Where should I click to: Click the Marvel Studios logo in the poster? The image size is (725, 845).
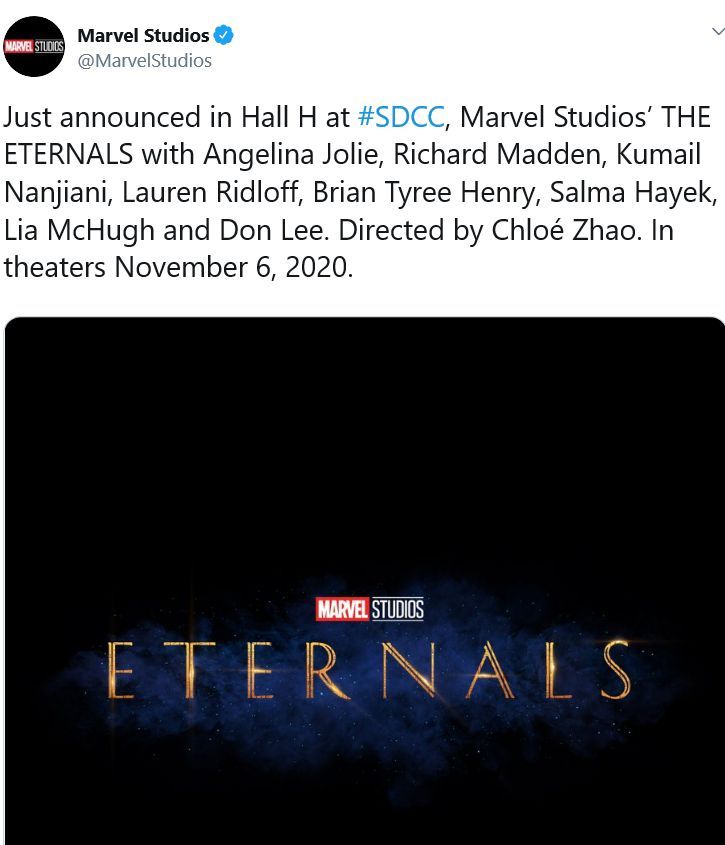[370, 608]
